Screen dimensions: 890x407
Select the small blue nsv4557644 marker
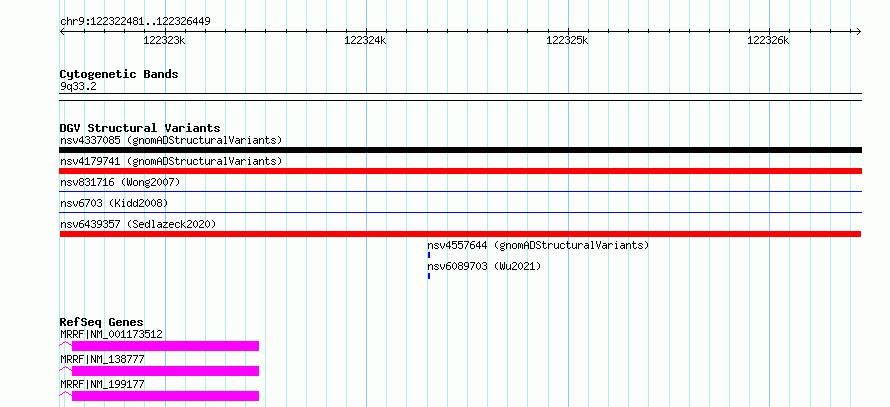429,255
